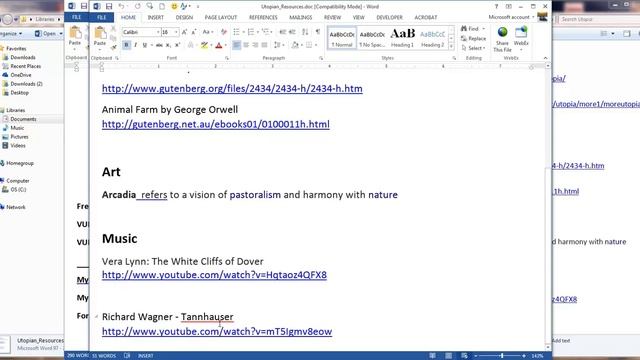Expand the Styles gallery more arrow

[451, 47]
